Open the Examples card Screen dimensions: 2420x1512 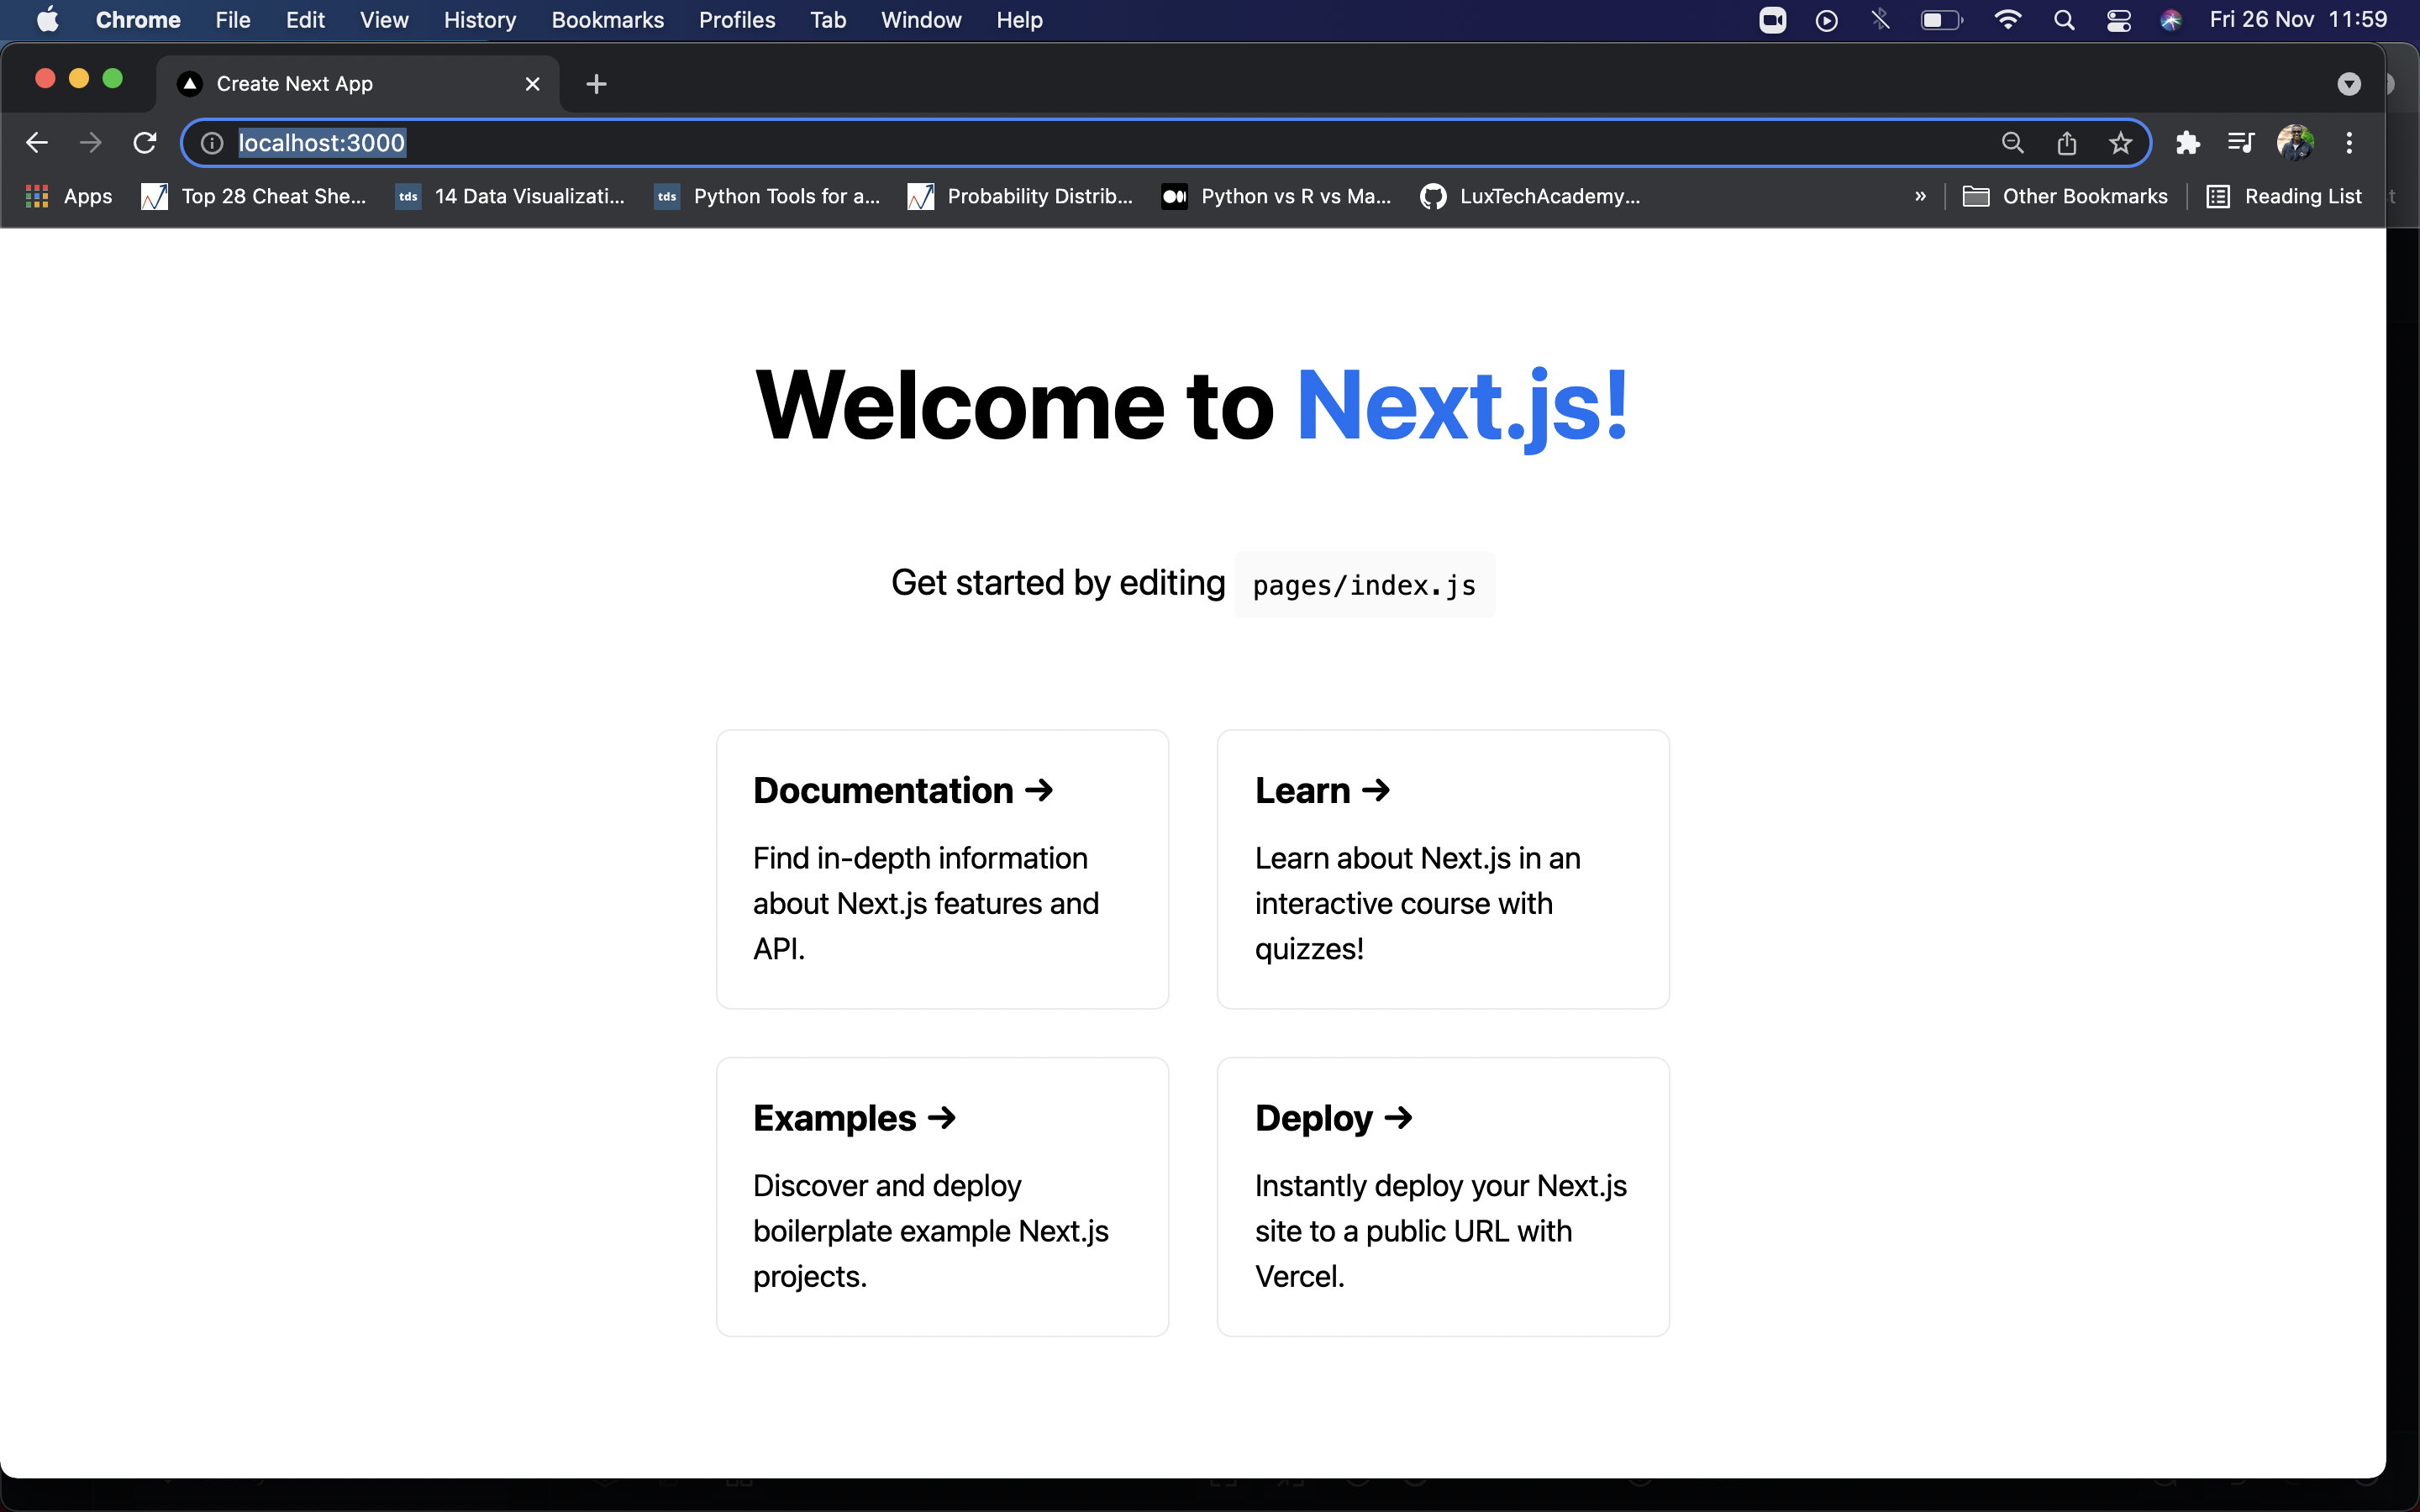(x=942, y=1197)
